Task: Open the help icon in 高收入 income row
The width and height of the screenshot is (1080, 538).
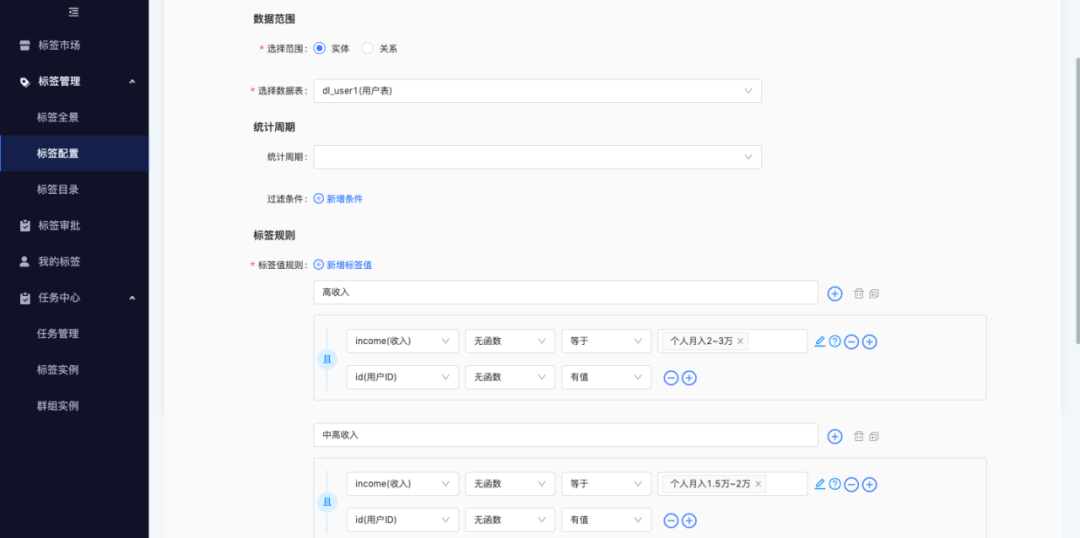Action: pyautogui.click(x=835, y=342)
